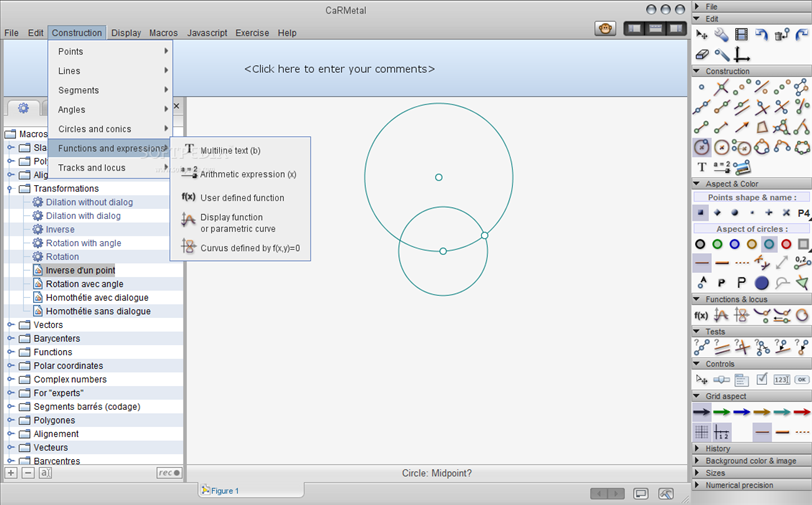Select the single Point construction tool
Screen dimensions: 812x505
pyautogui.click(x=702, y=88)
